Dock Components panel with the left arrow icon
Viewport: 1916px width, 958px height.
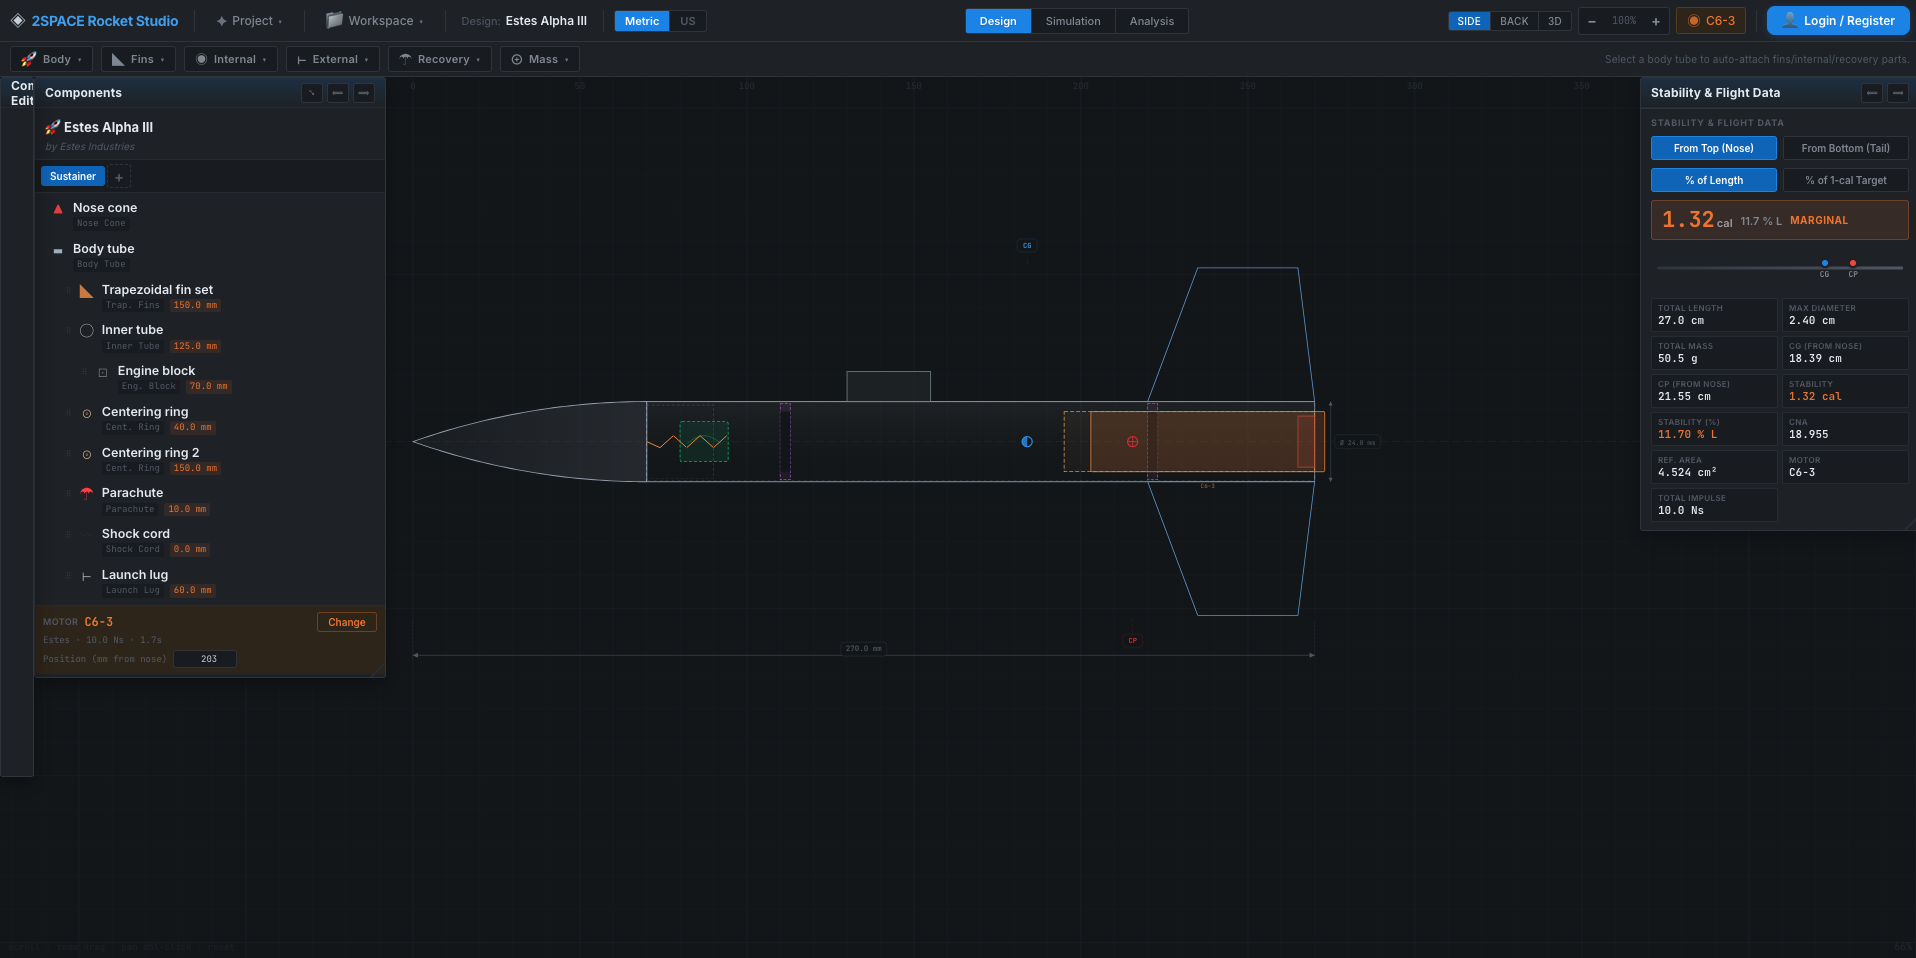[338, 93]
